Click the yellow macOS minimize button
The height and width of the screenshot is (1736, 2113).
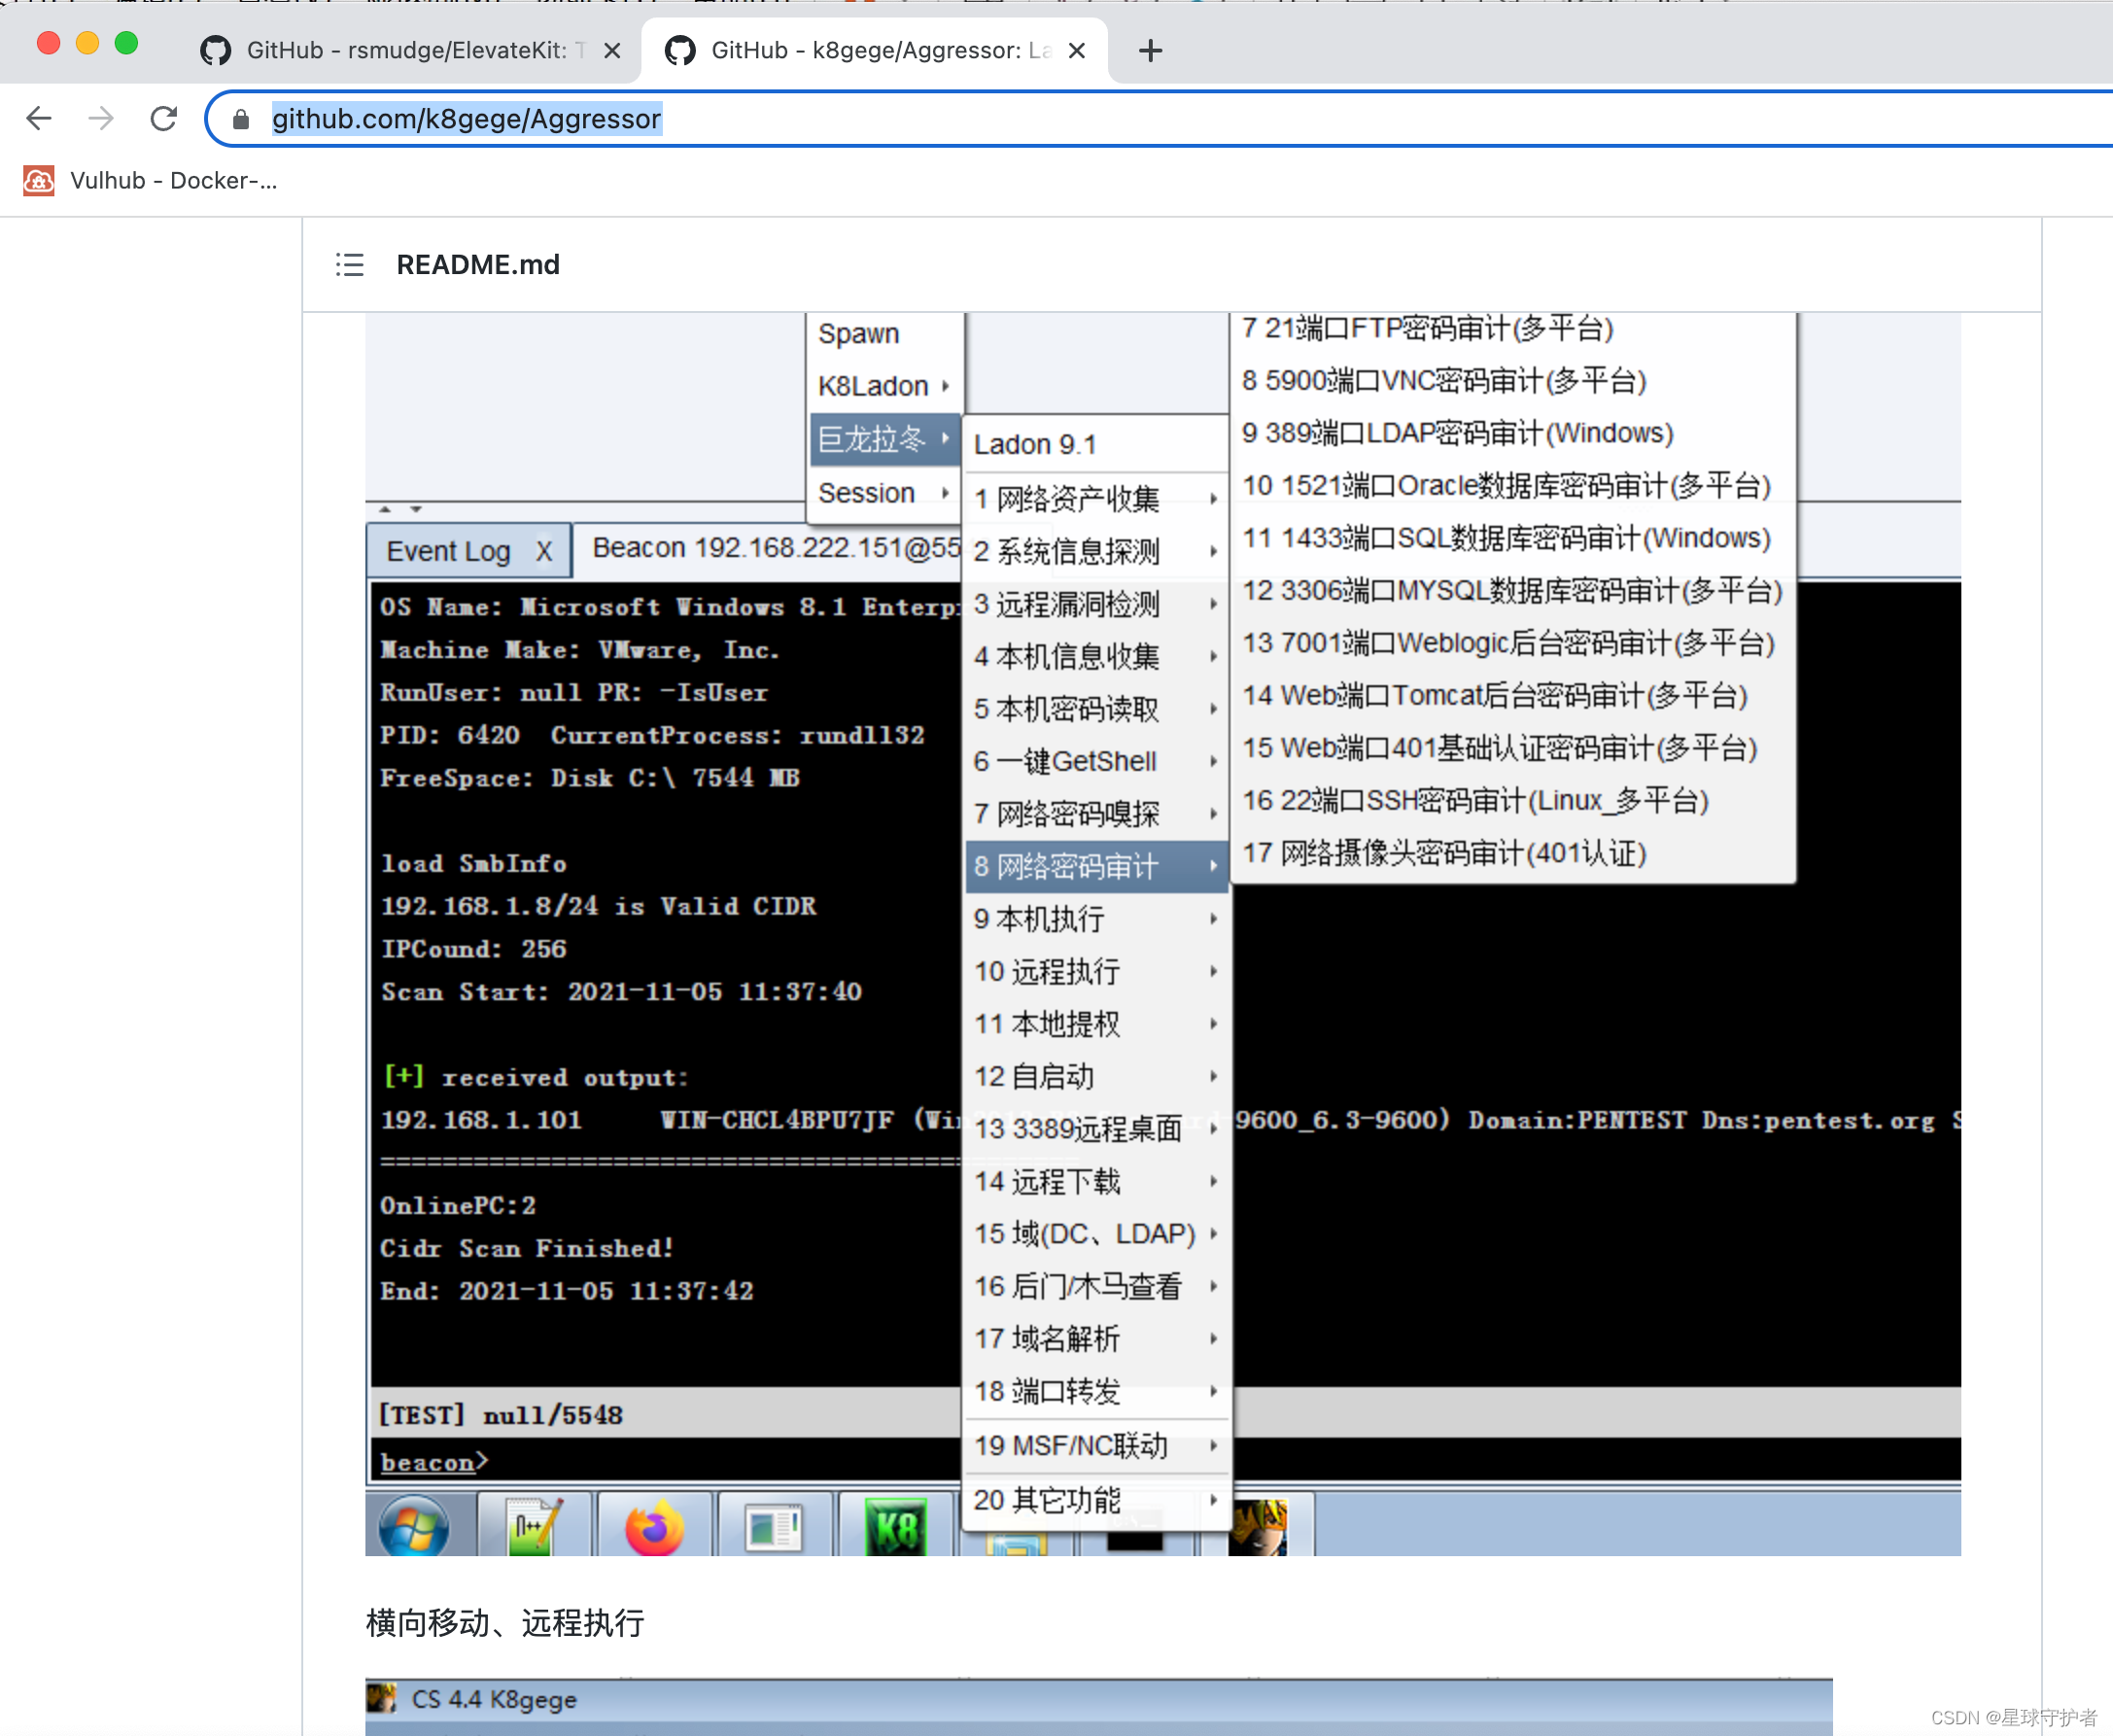87,43
